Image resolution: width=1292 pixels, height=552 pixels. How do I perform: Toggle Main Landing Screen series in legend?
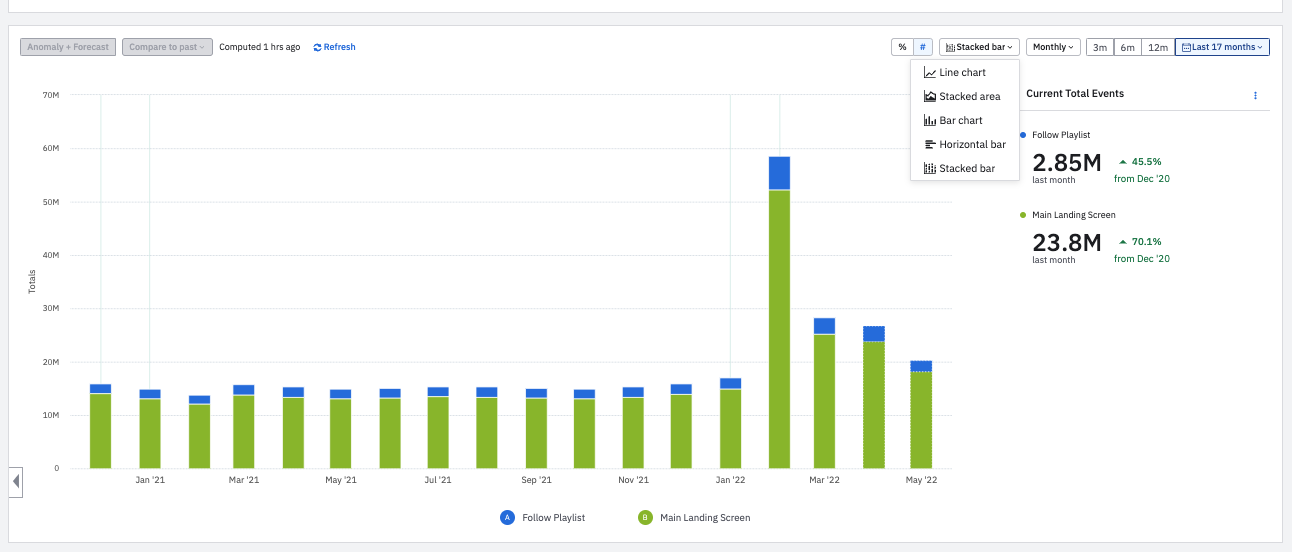705,518
